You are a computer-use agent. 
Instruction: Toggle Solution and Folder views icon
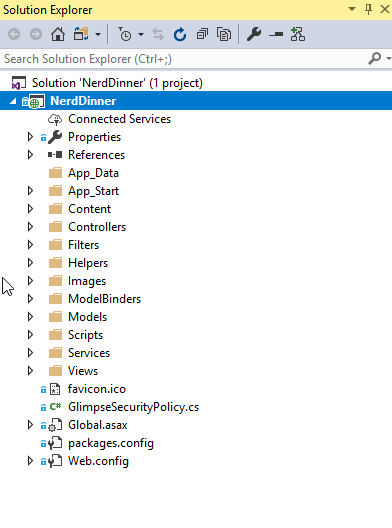click(x=81, y=34)
